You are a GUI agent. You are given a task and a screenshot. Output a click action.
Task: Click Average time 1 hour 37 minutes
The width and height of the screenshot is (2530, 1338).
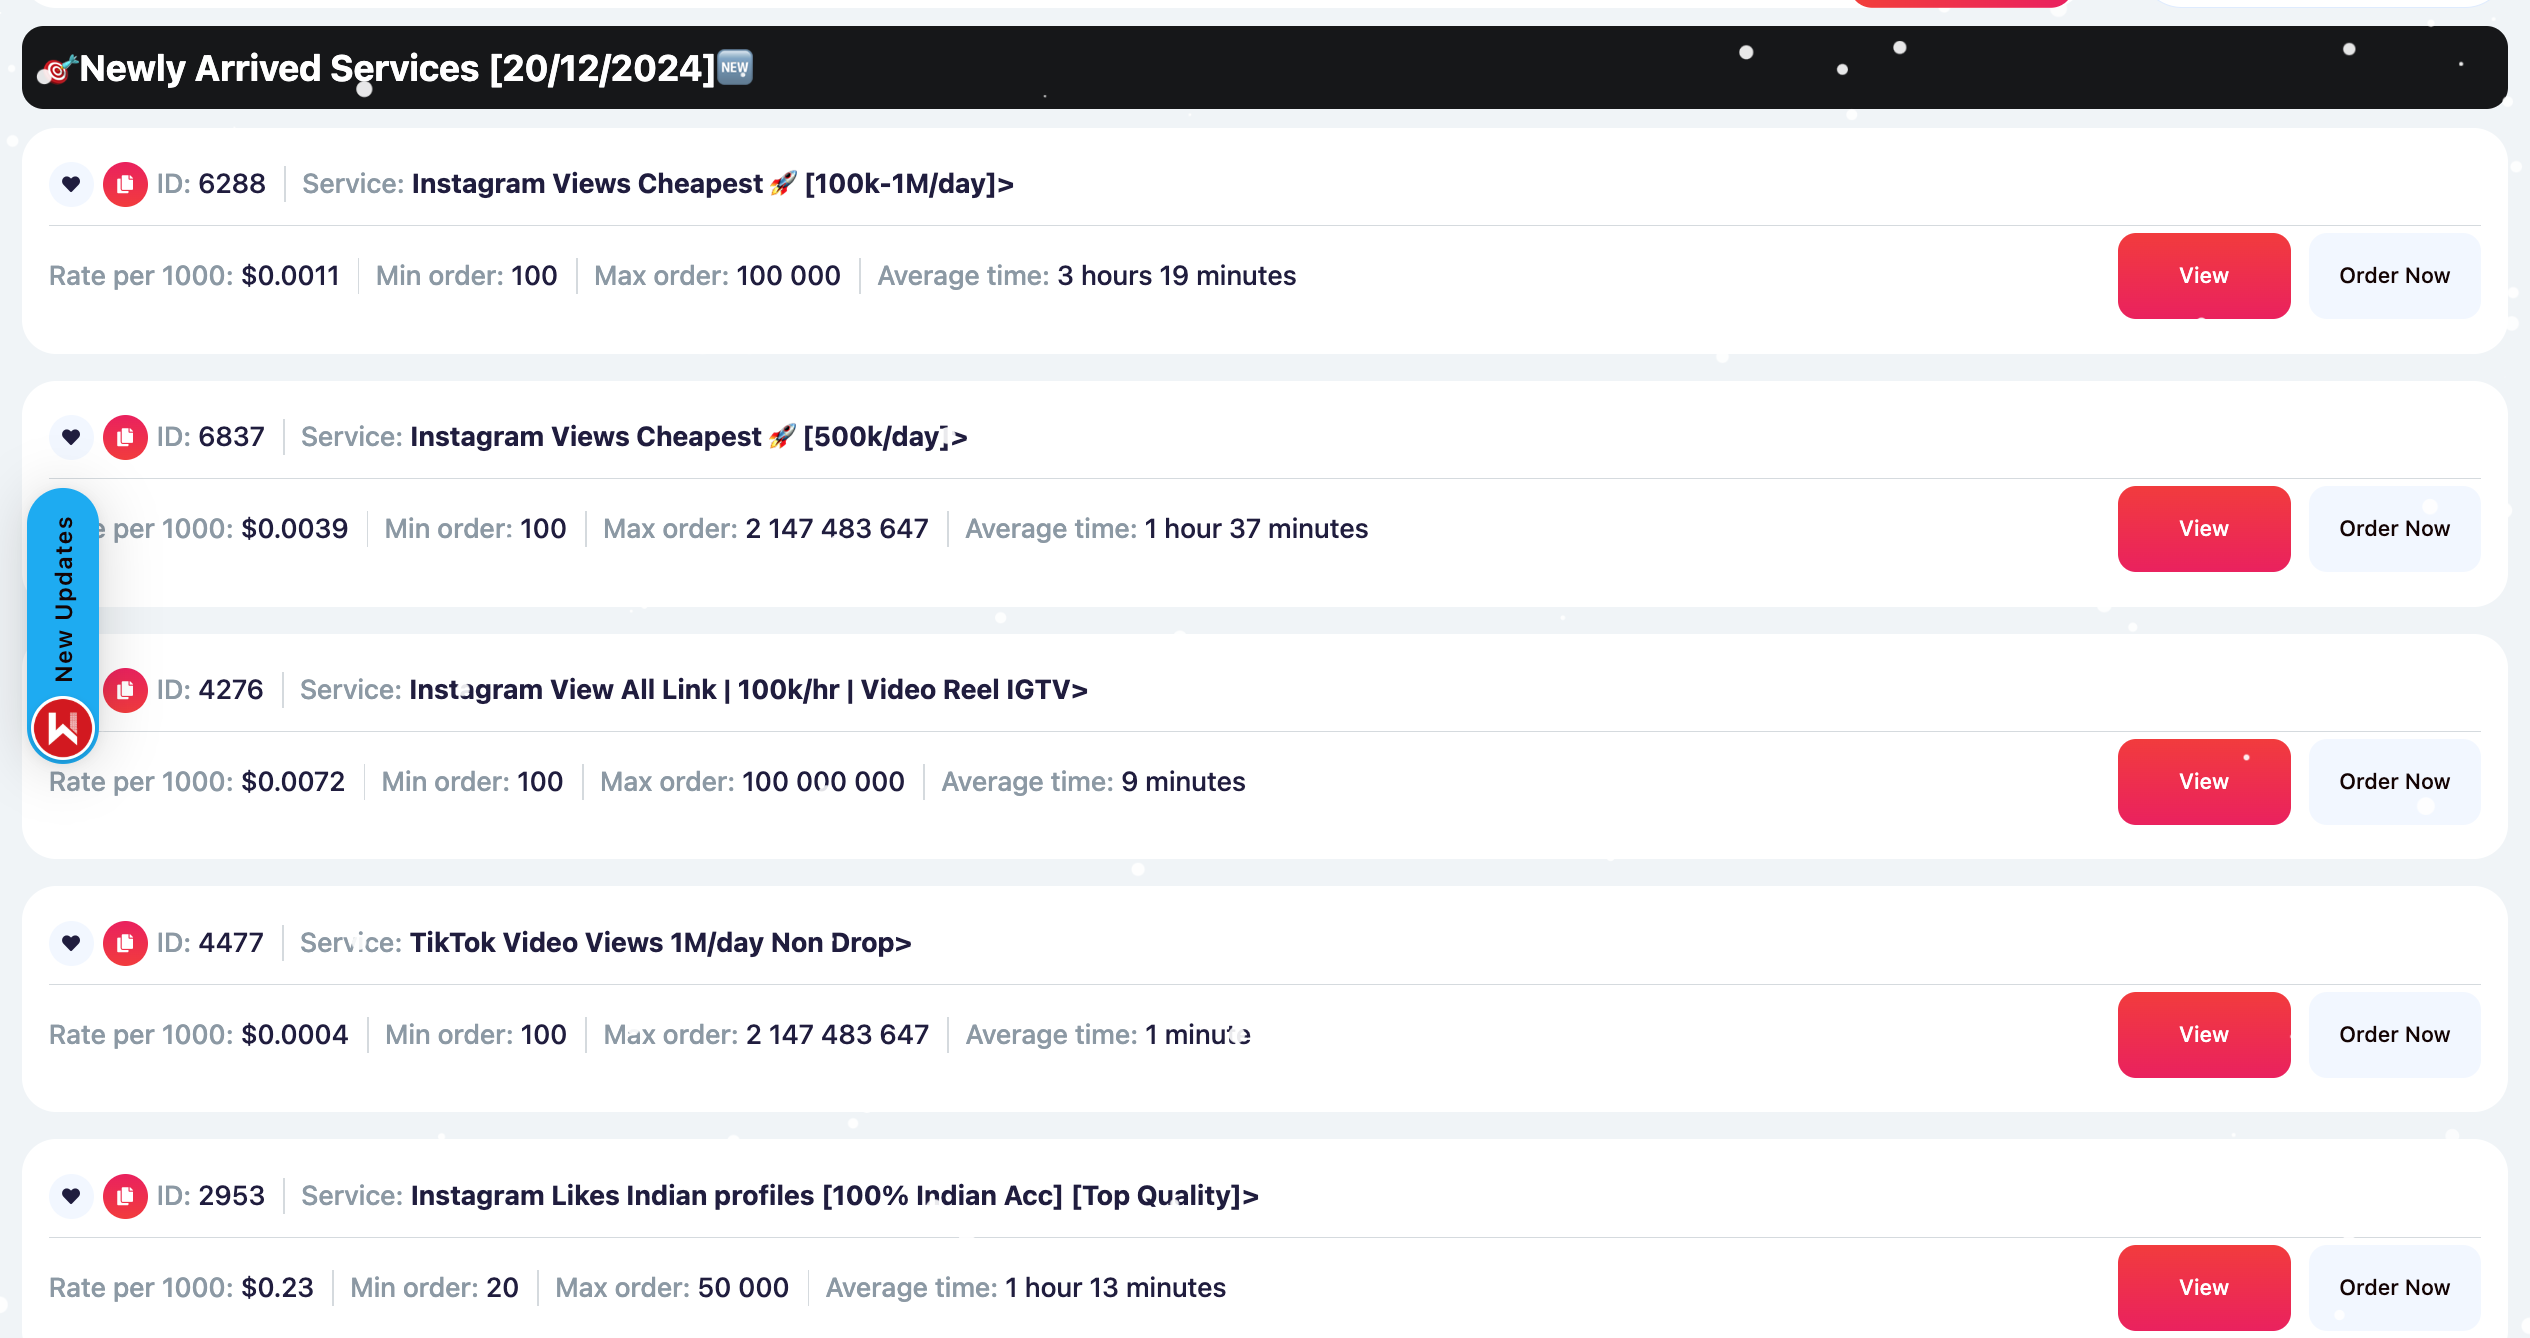click(x=1256, y=529)
